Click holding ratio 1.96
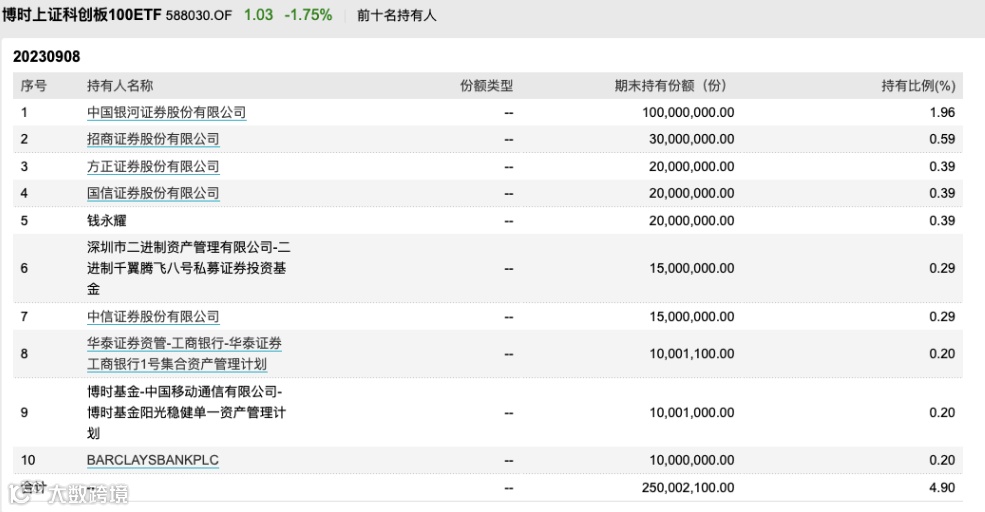This screenshot has width=985, height=512. click(x=942, y=112)
